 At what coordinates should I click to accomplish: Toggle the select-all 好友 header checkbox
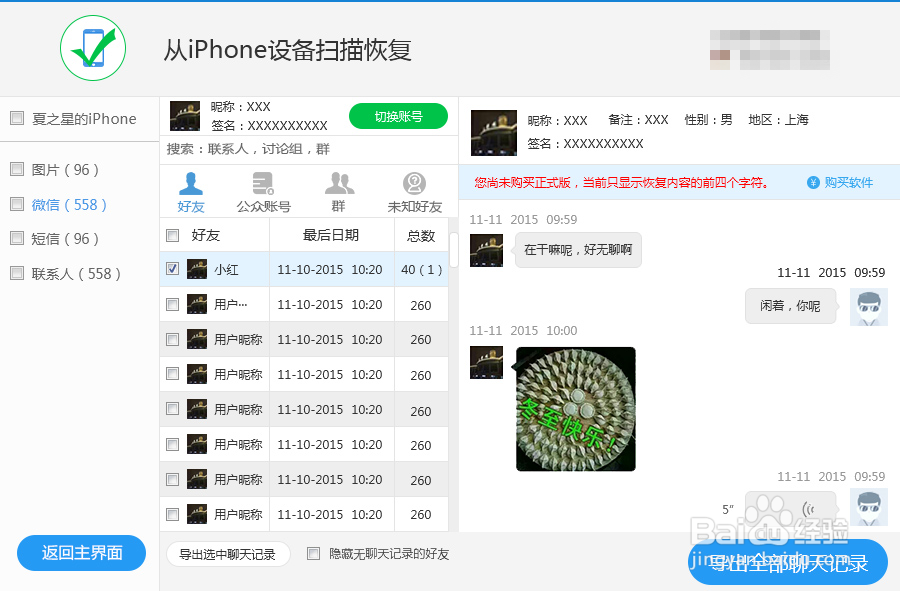click(172, 235)
